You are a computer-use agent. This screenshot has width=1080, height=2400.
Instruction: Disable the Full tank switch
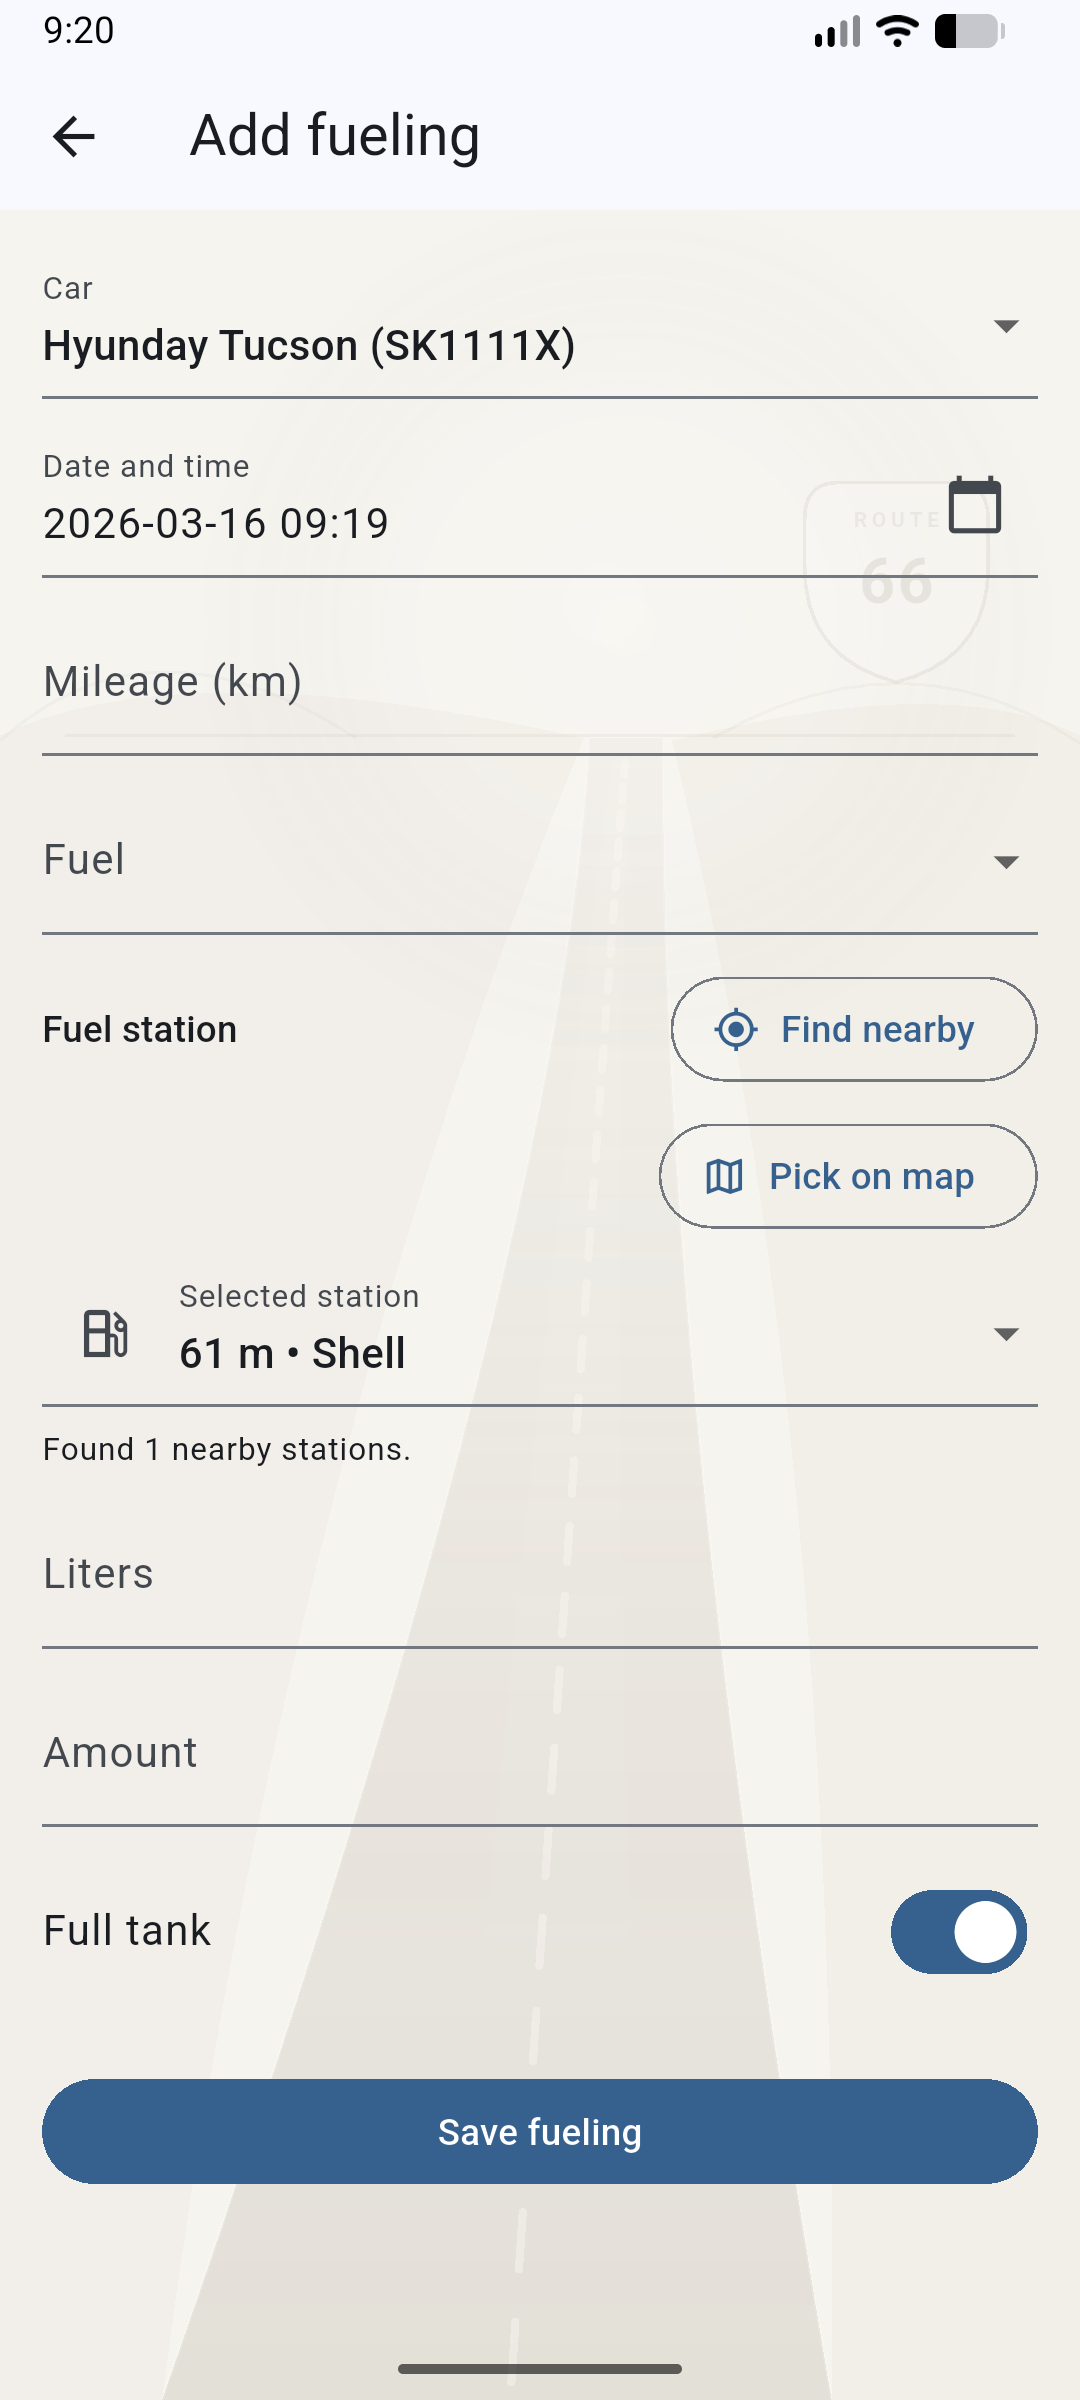958,1931
